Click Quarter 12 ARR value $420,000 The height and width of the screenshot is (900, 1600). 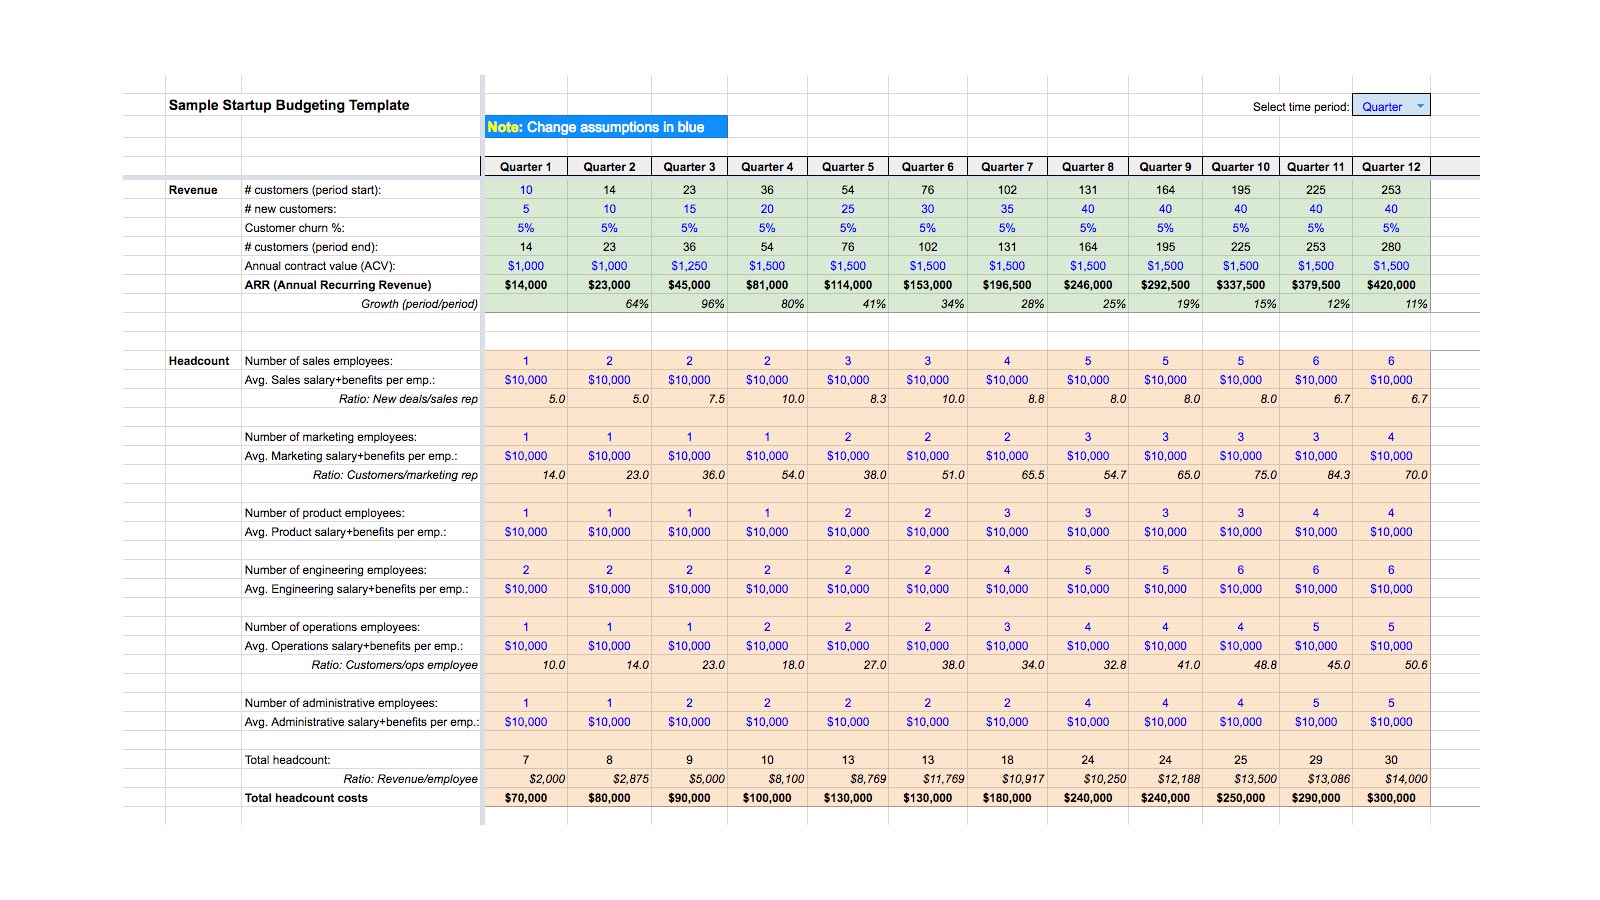coord(1391,285)
